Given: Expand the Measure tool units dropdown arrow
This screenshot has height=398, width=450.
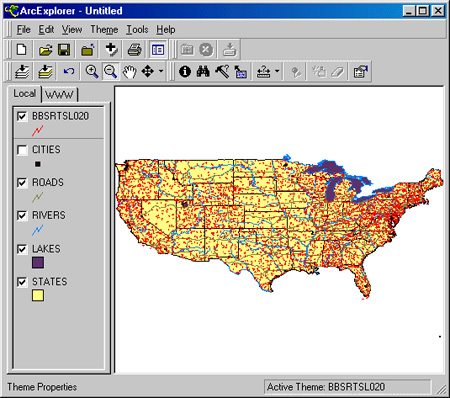Looking at the screenshot, I should pyautogui.click(x=277, y=71).
